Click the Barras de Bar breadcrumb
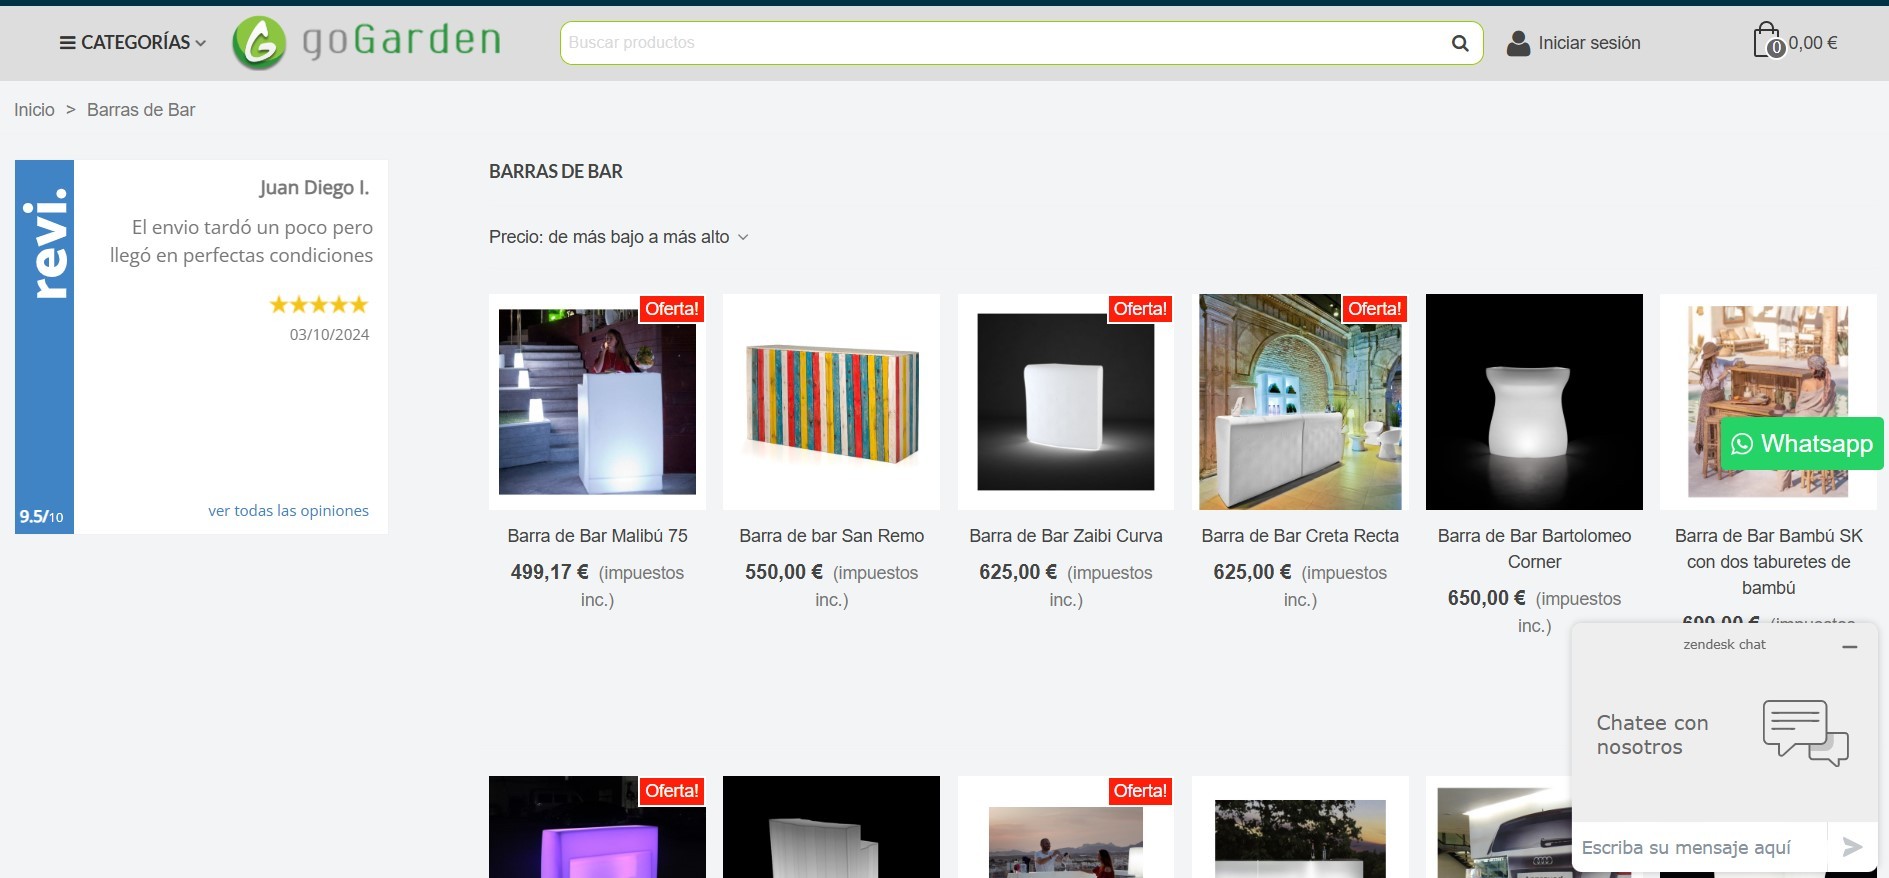 (141, 110)
